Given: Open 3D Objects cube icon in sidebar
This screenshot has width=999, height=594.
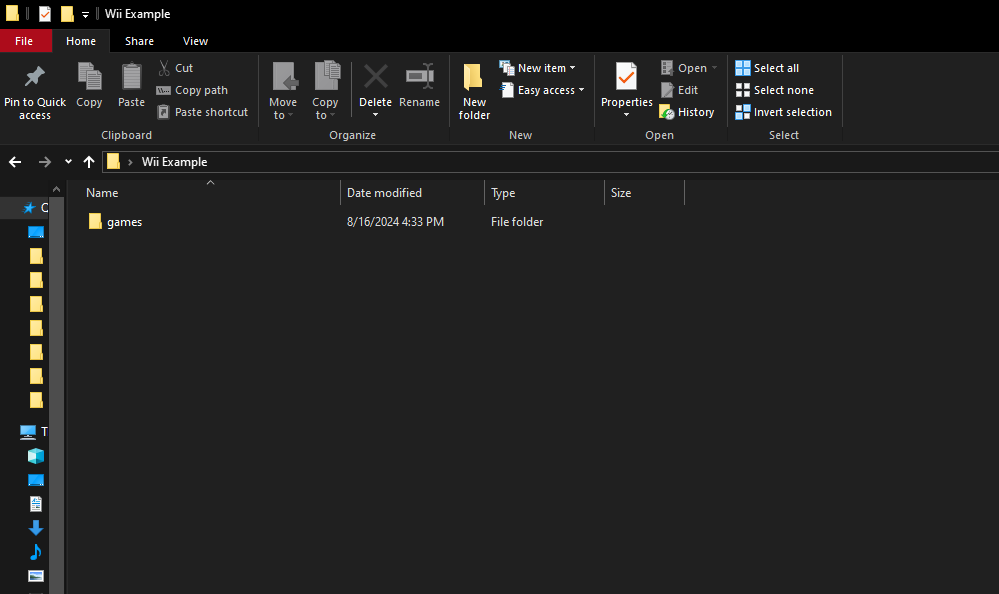Looking at the screenshot, I should coord(36,456).
